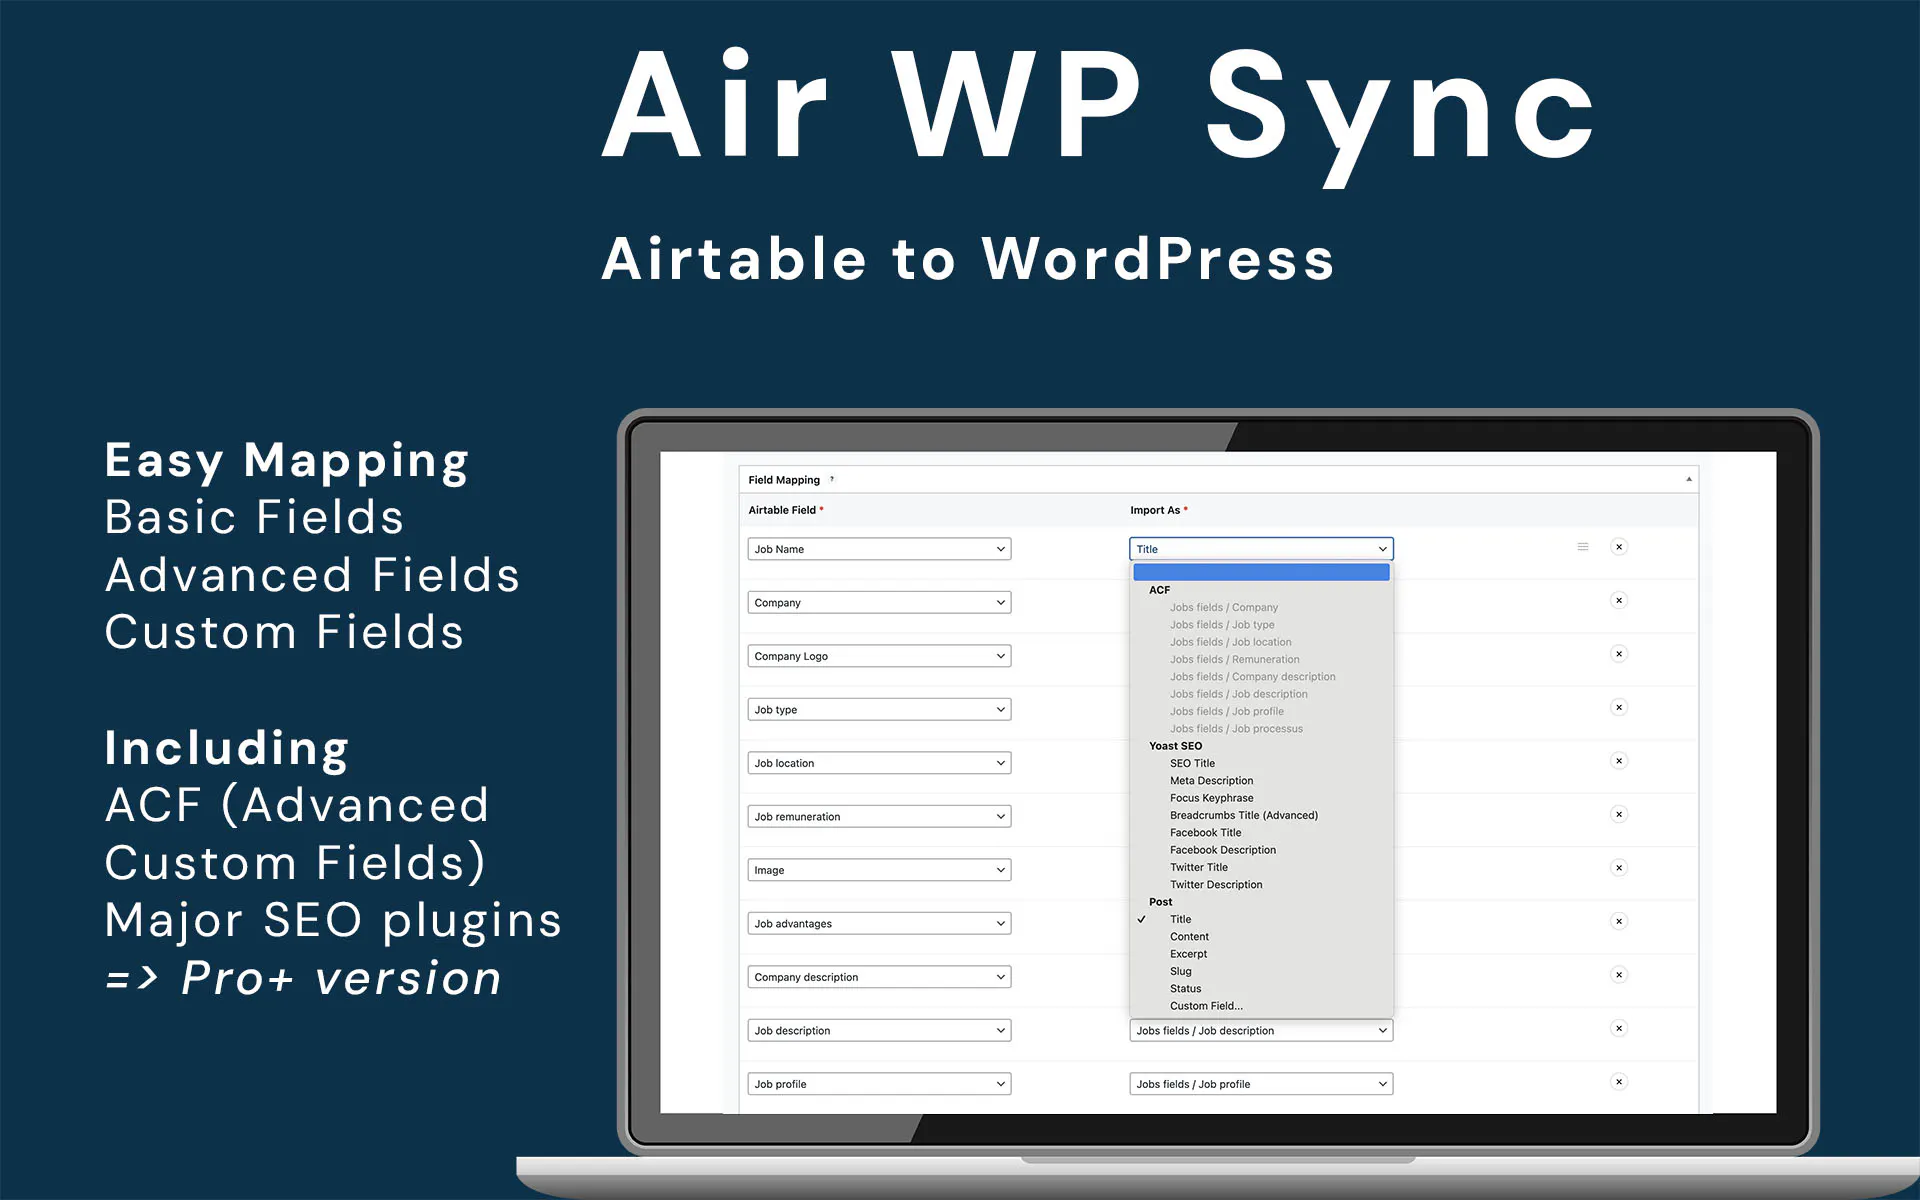
Task: Select the blank highlighted option in list
Action: 1261,572
